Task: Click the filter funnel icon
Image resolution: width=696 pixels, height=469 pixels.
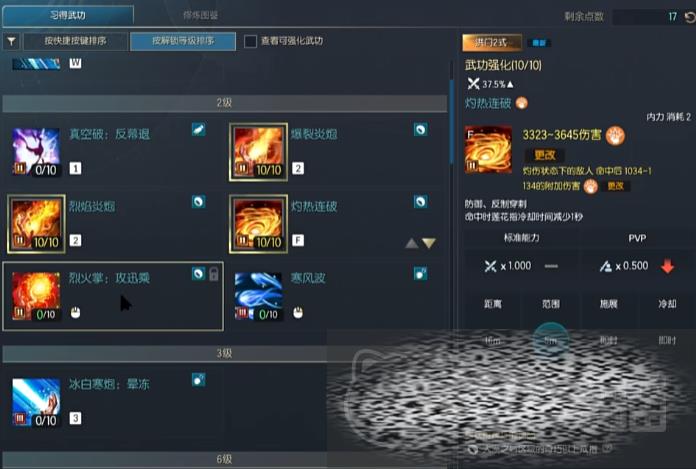Action: [12, 42]
